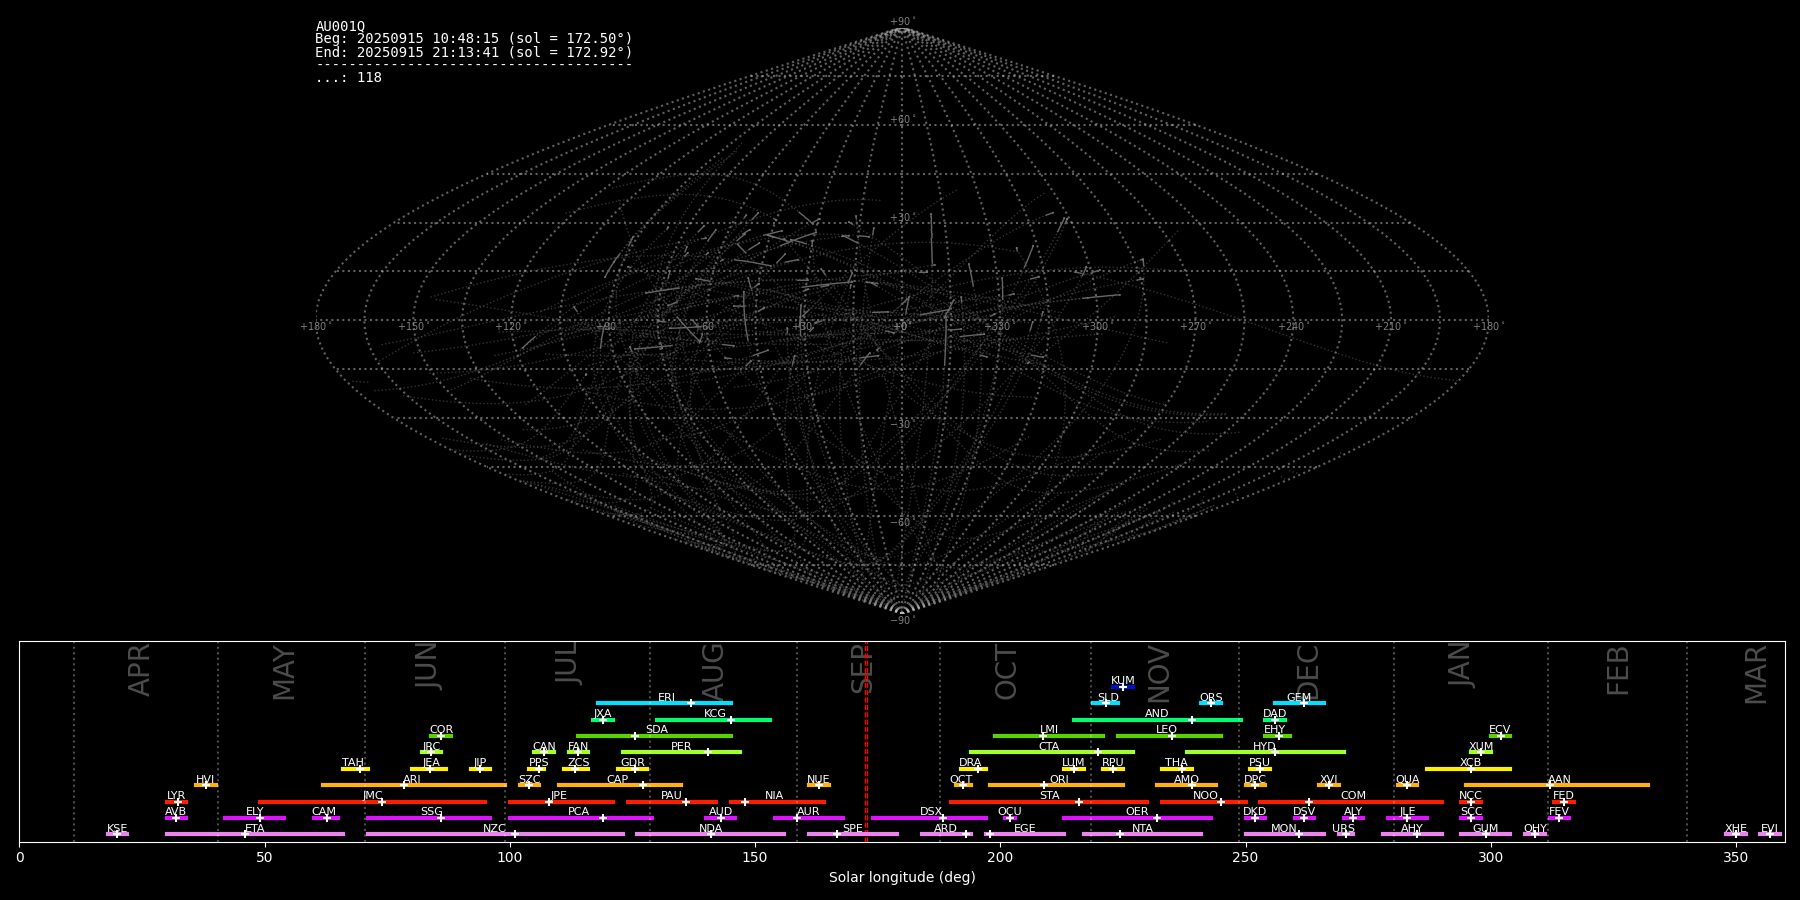The width and height of the screenshot is (1800, 900).
Task: Click the ECV shower label
Action: point(1499,730)
